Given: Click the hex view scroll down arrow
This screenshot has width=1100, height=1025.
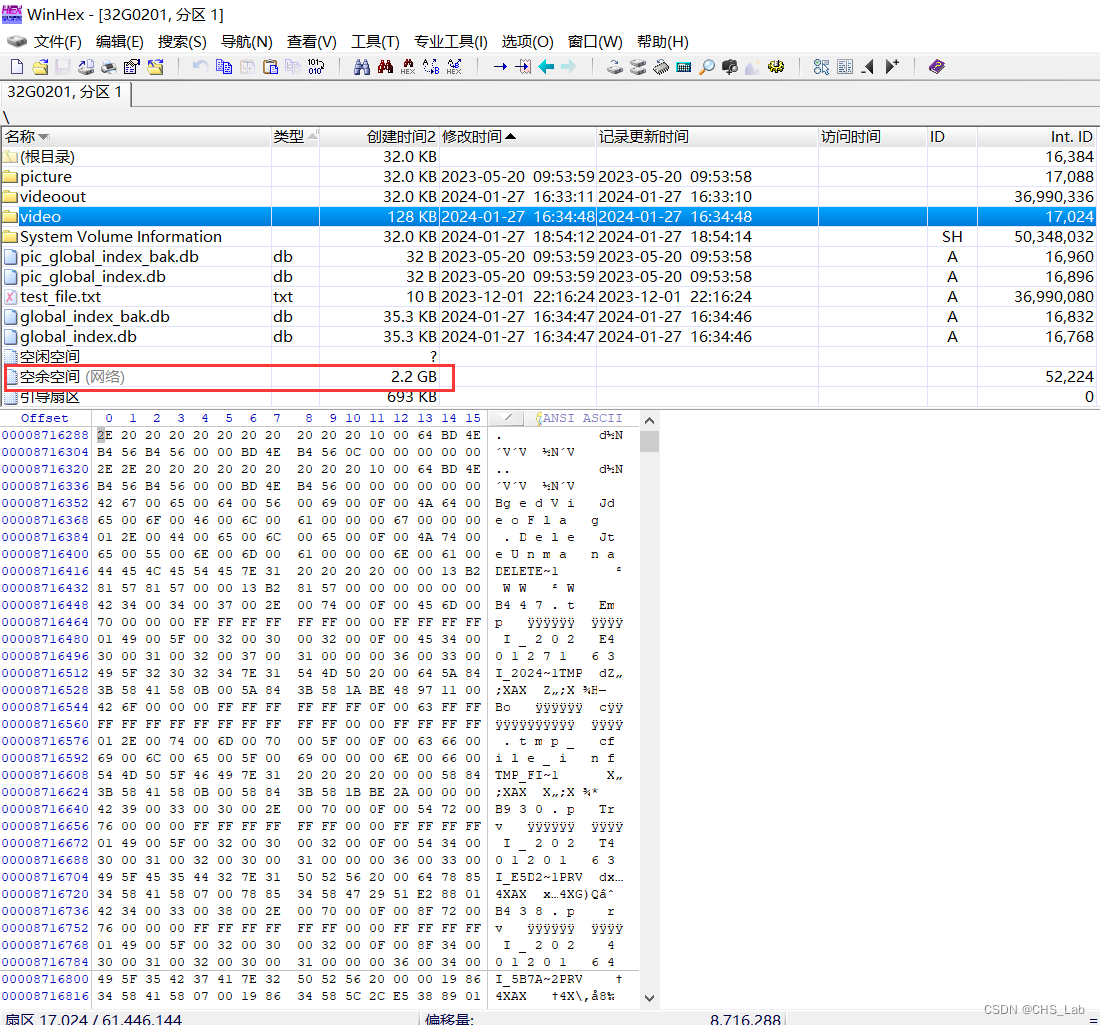Looking at the screenshot, I should [649, 998].
